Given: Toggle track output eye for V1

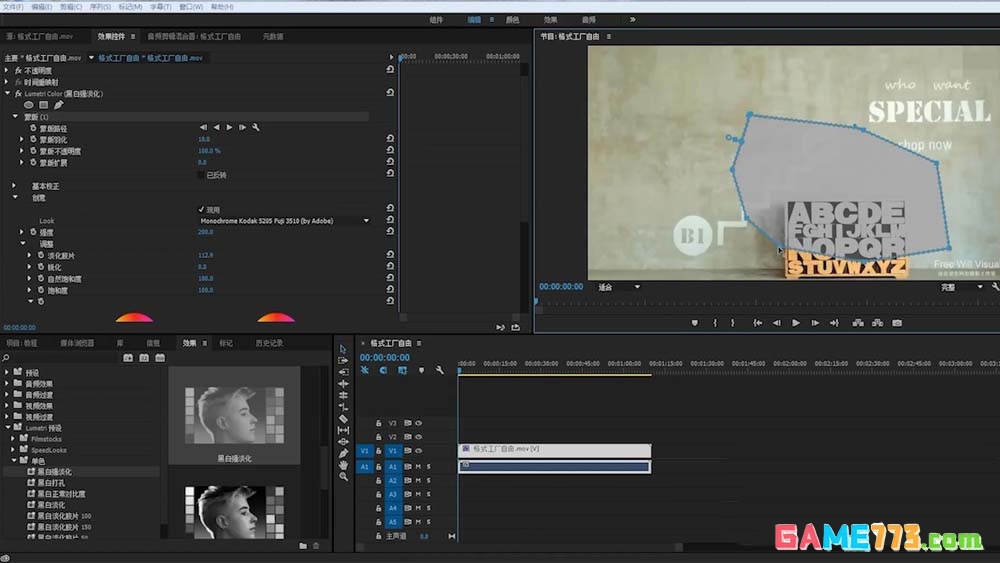Looking at the screenshot, I should click(418, 451).
